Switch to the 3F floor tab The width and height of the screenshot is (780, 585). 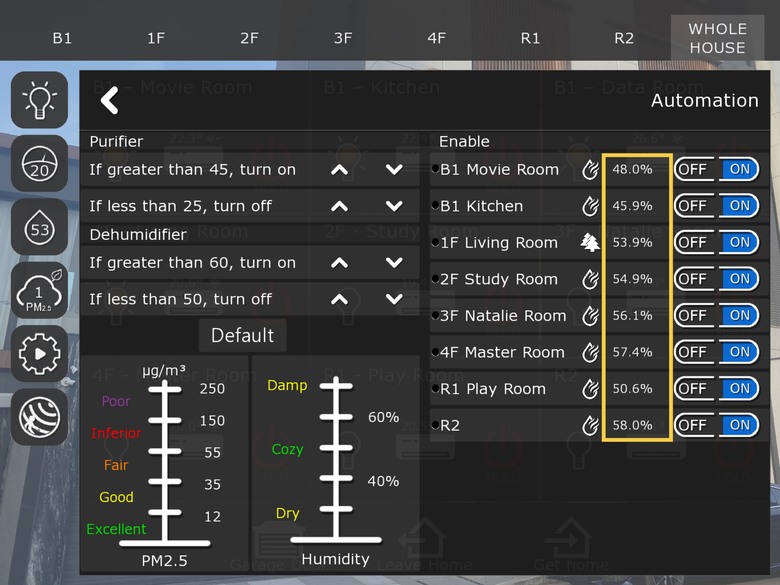[343, 38]
